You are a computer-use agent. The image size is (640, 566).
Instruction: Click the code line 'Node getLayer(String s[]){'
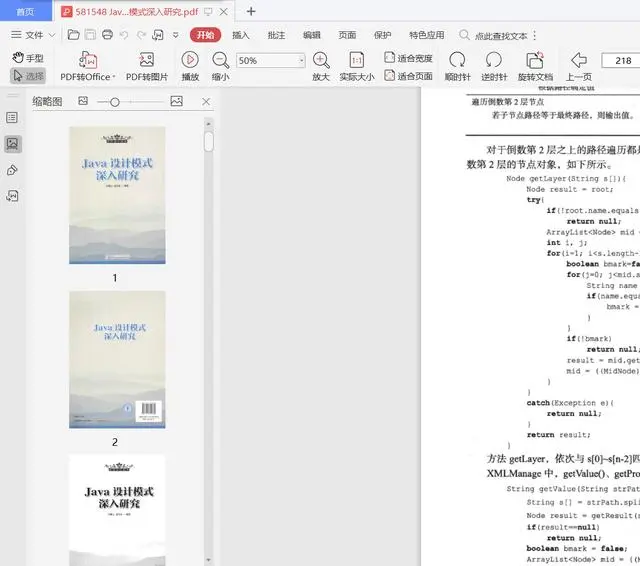[566, 179]
